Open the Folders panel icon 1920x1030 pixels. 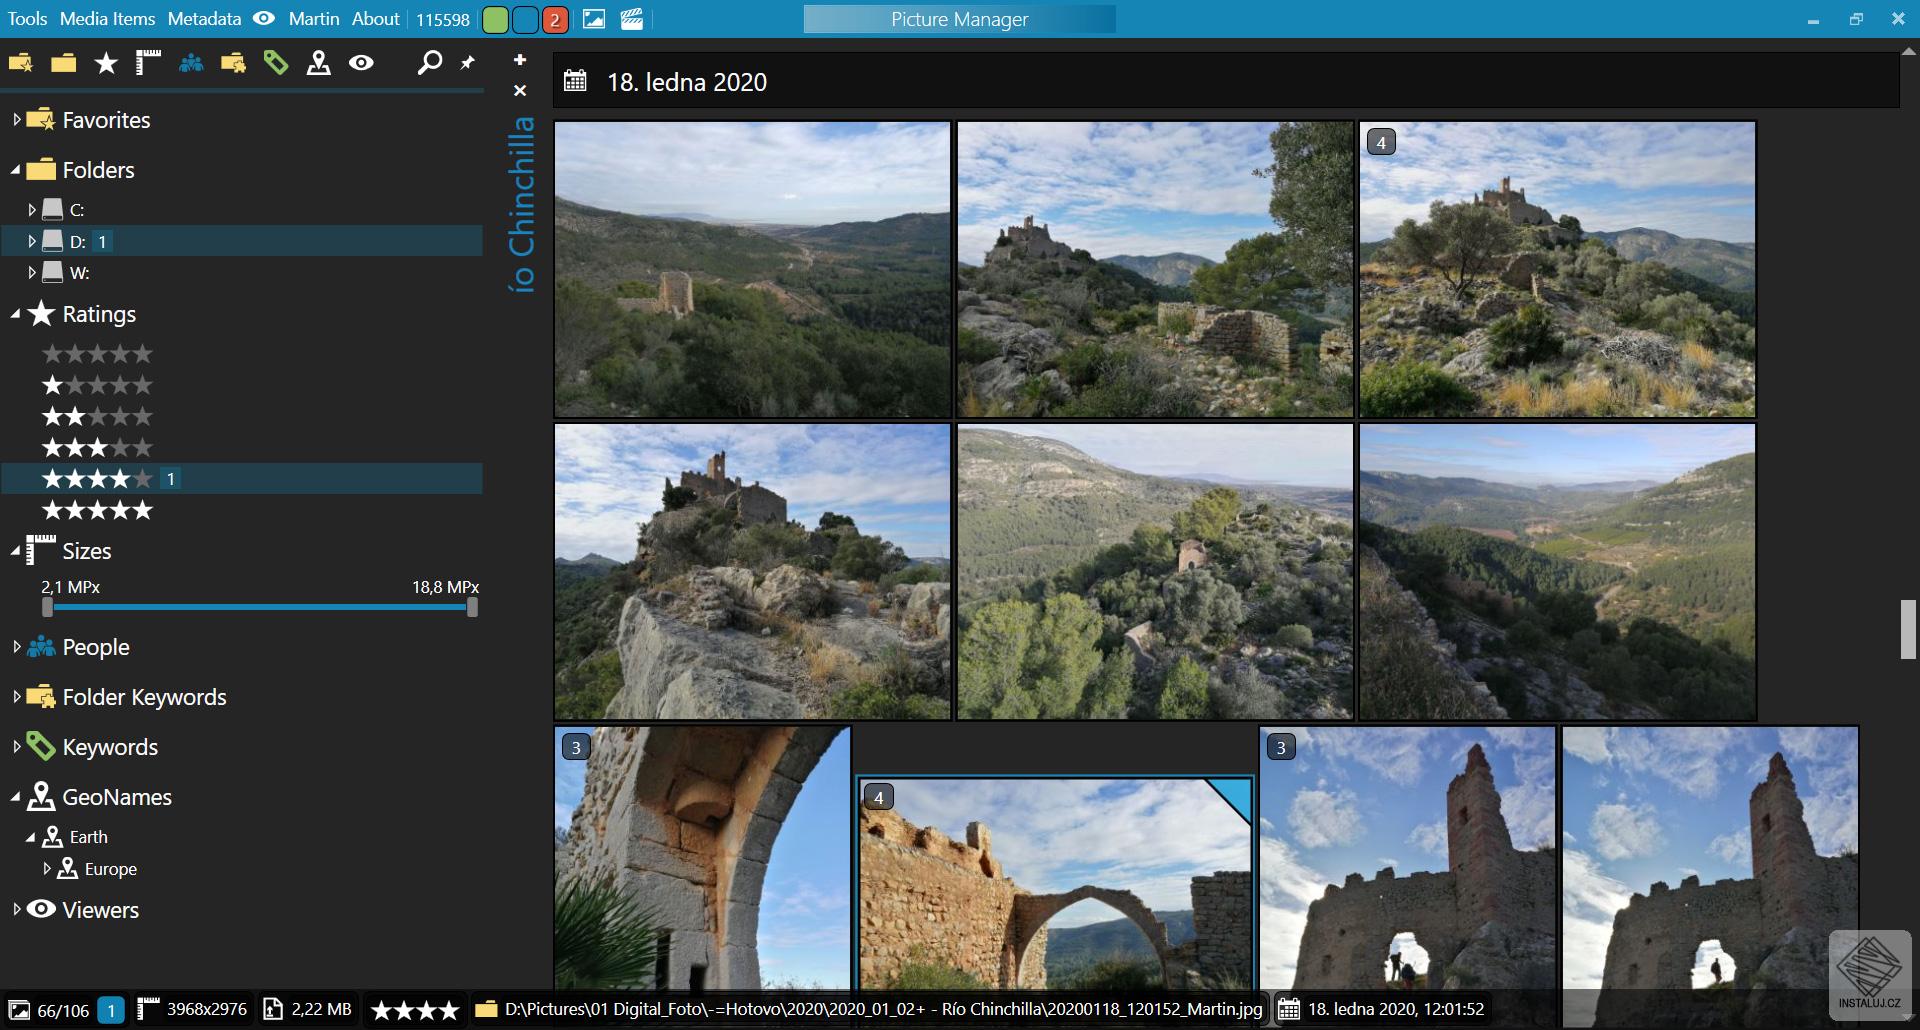63,62
